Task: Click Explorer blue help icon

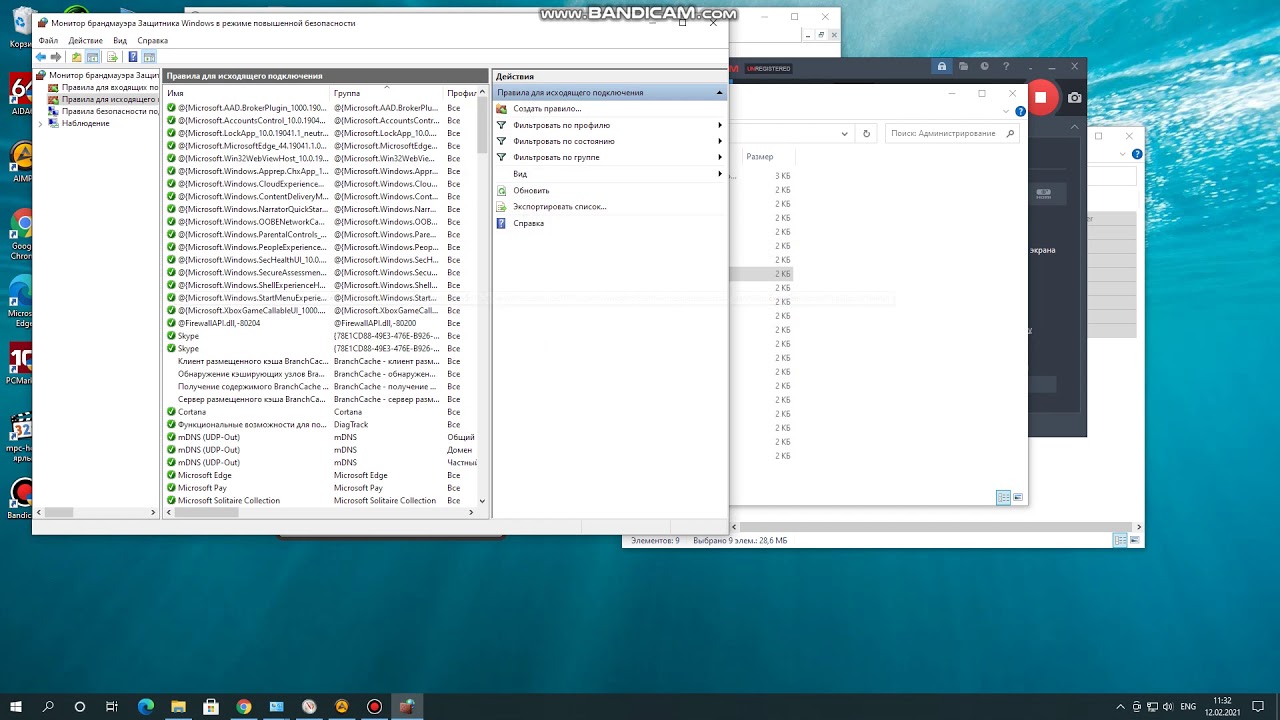Action: click(1020, 111)
